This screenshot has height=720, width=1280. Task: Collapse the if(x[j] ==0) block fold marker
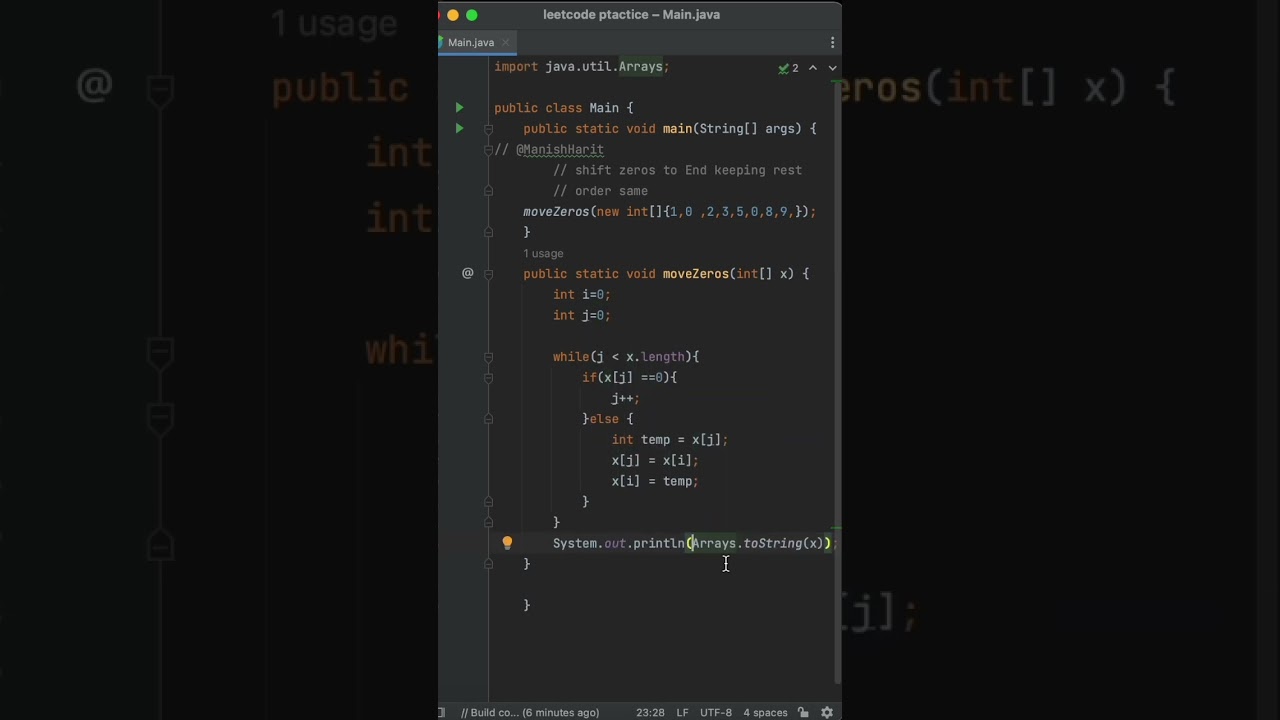tap(488, 377)
